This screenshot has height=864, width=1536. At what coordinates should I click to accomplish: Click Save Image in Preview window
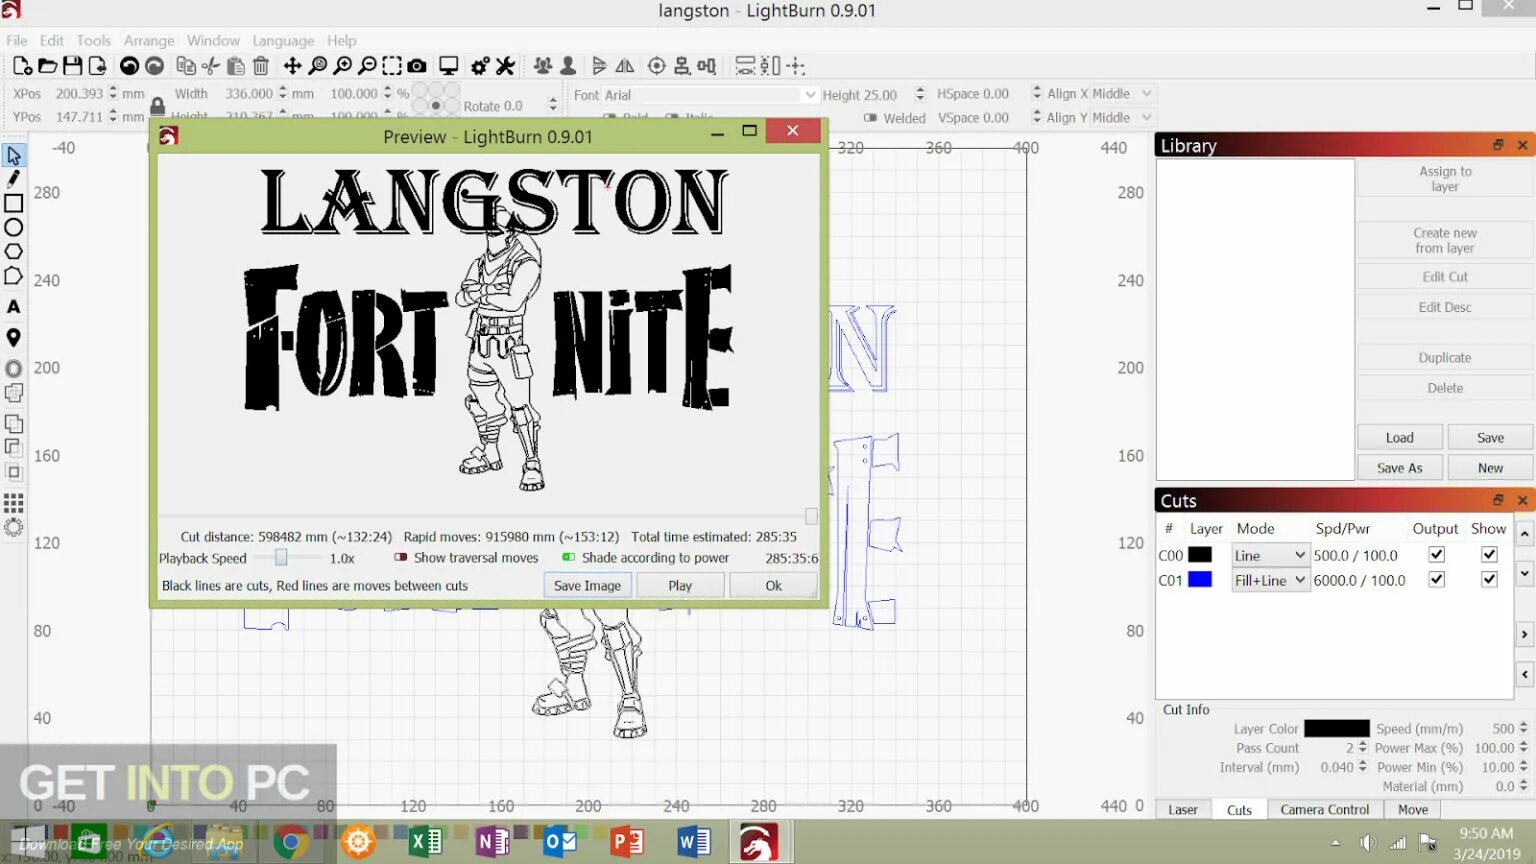click(588, 586)
